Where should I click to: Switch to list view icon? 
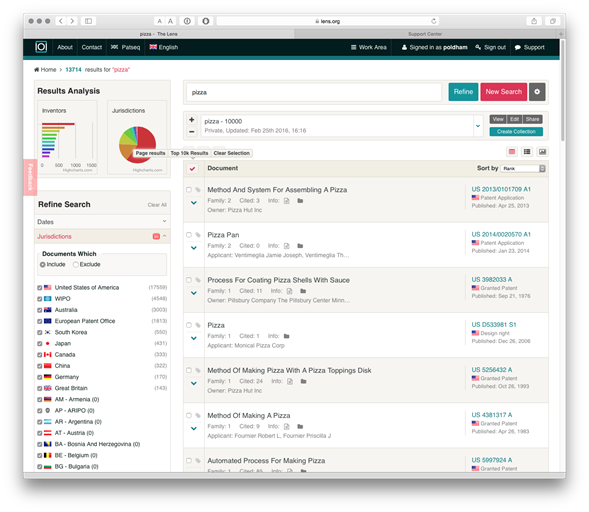point(527,152)
